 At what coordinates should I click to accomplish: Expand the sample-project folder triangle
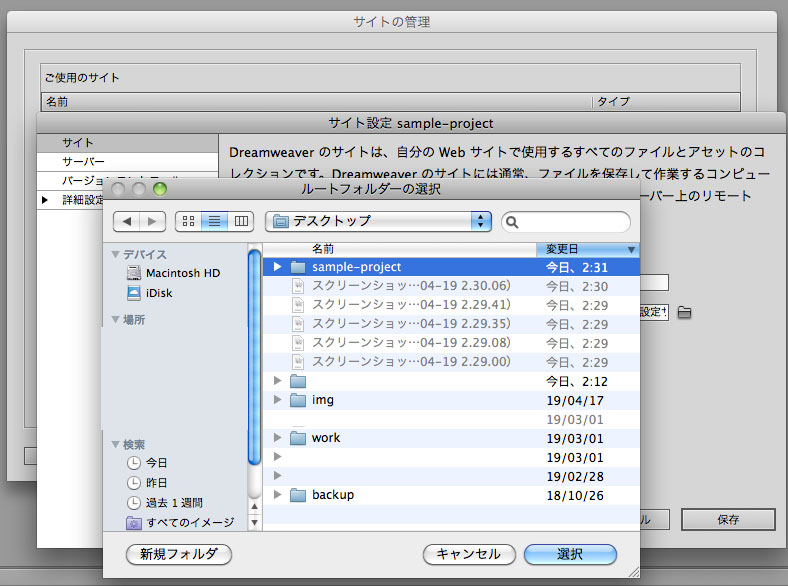(277, 267)
